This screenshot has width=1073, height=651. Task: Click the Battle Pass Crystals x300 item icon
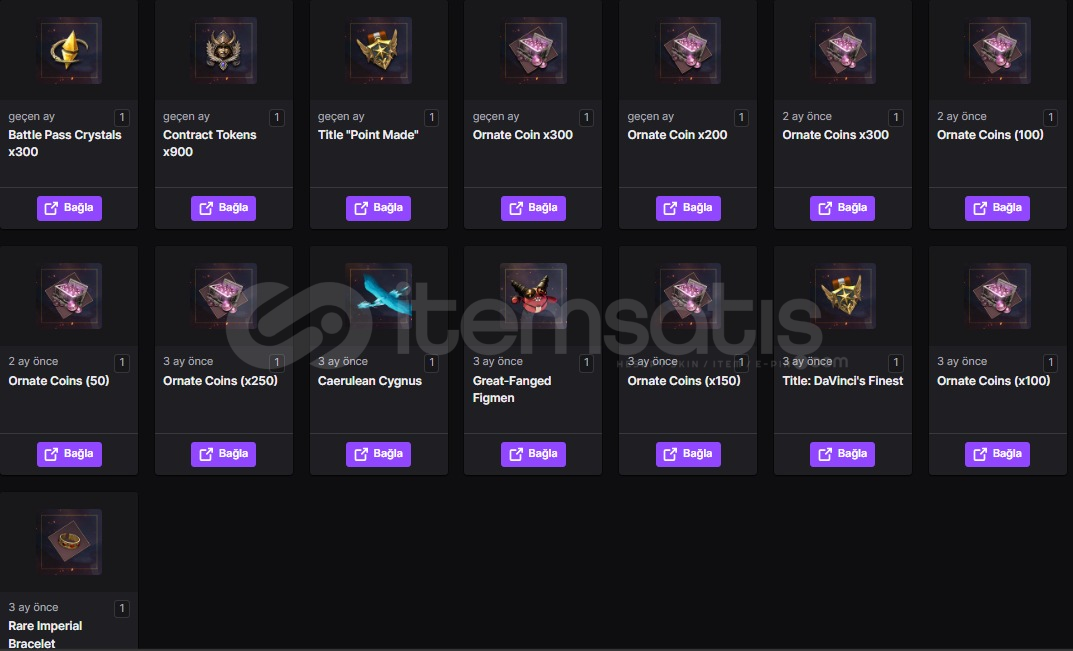tap(69, 51)
